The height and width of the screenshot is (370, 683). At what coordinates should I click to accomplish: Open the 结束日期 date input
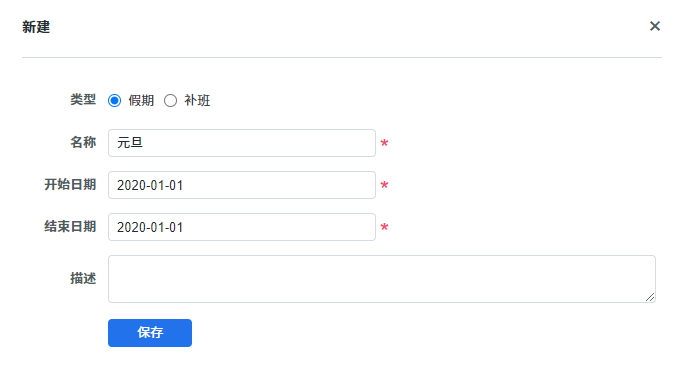coord(242,227)
